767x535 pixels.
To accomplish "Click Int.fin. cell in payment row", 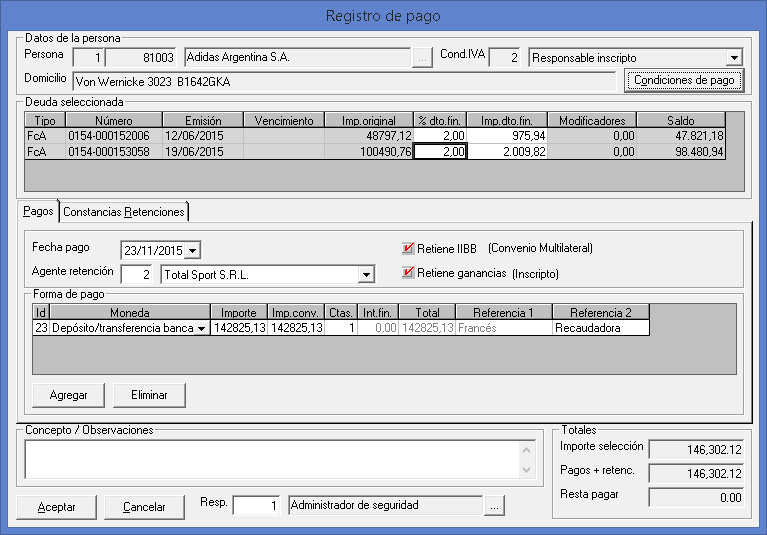I will pos(378,328).
